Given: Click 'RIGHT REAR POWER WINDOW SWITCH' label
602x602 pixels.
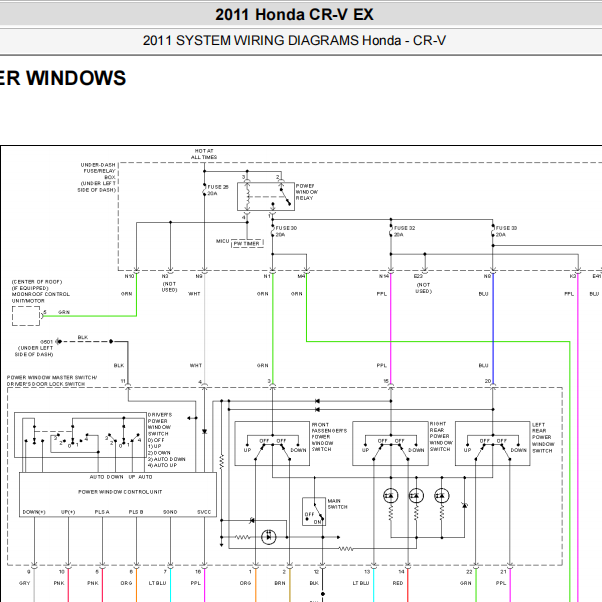Looking at the screenshot, I should coord(441,436).
